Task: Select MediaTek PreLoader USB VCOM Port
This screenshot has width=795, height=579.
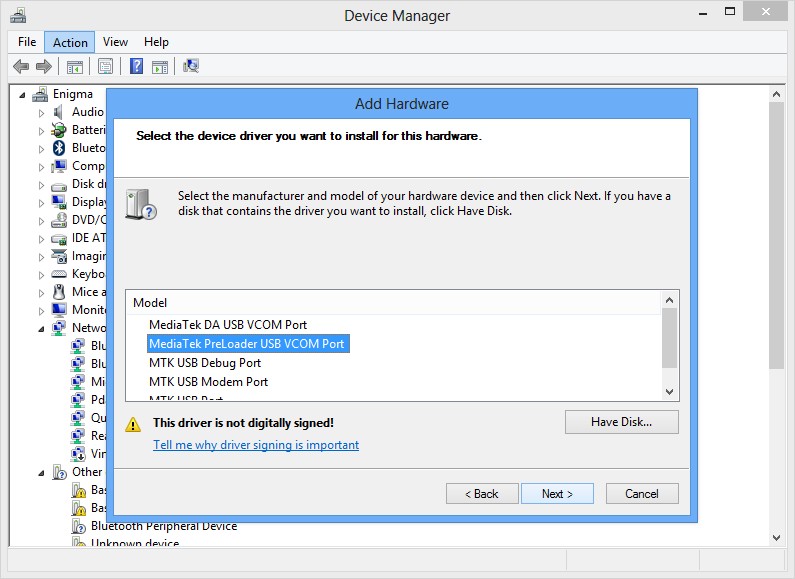Action: tap(247, 344)
